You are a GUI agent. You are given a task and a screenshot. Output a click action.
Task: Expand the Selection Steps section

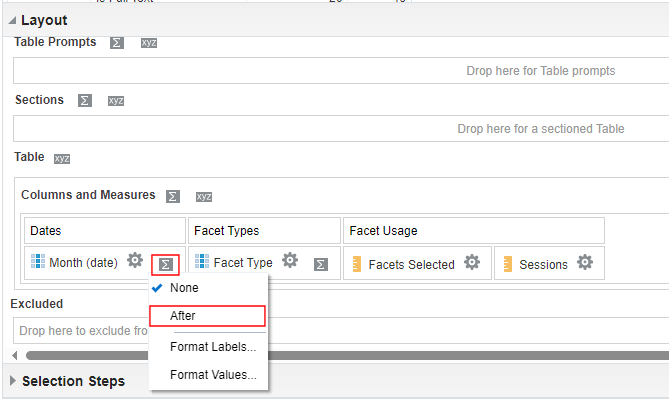pyautogui.click(x=12, y=381)
